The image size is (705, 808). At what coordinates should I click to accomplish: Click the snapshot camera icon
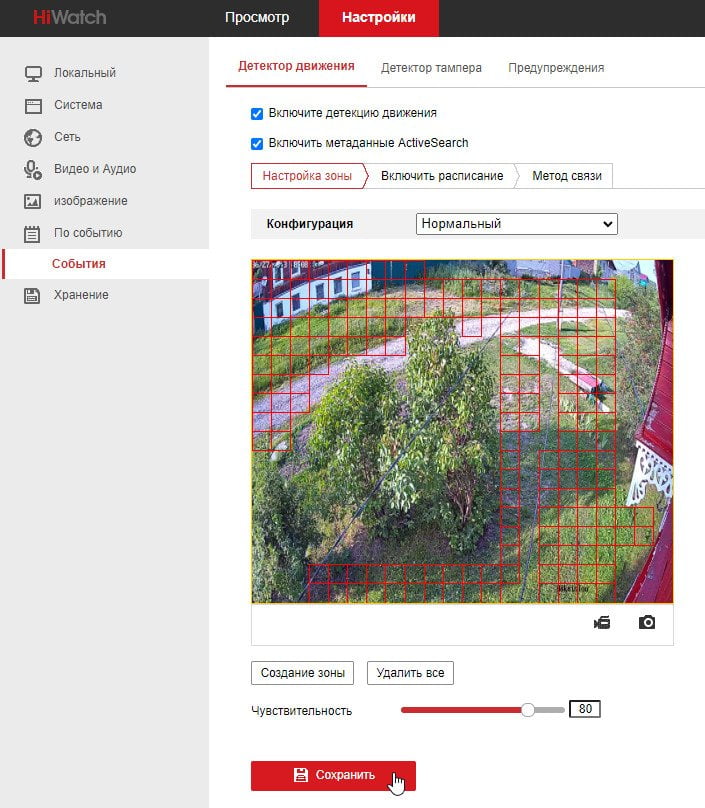click(x=647, y=622)
